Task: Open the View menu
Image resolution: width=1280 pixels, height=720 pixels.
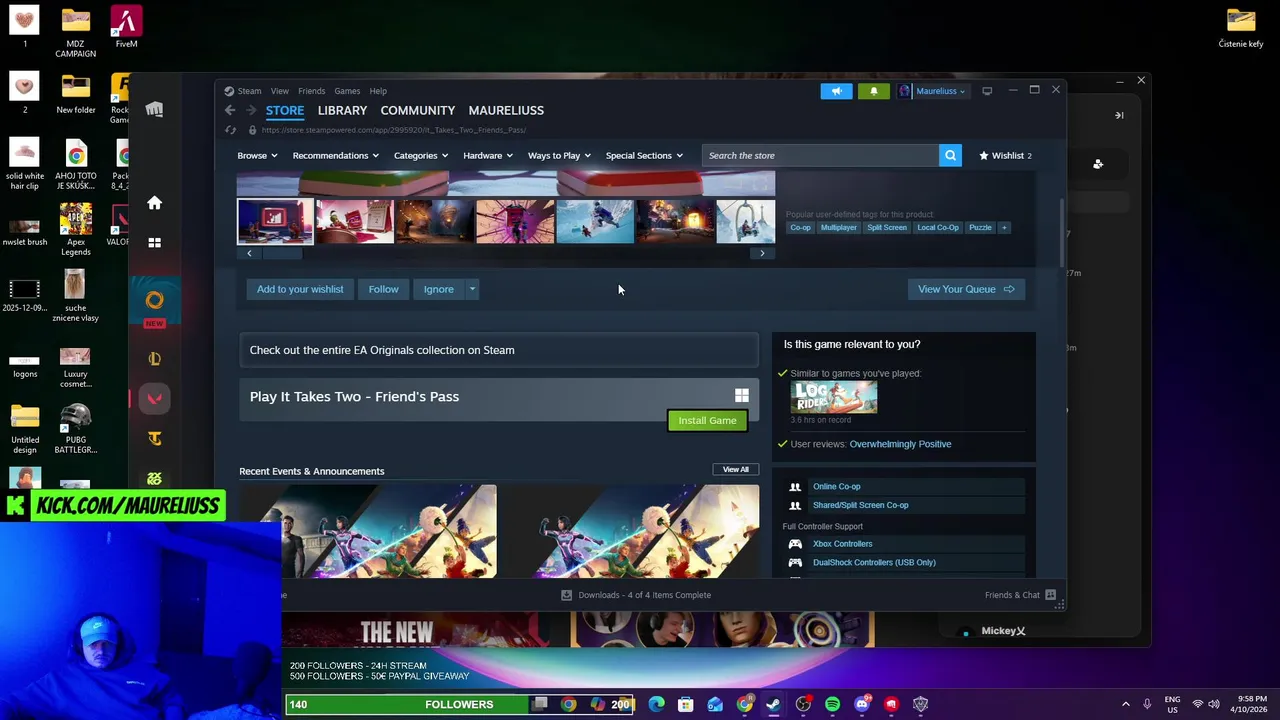Action: pyautogui.click(x=280, y=91)
